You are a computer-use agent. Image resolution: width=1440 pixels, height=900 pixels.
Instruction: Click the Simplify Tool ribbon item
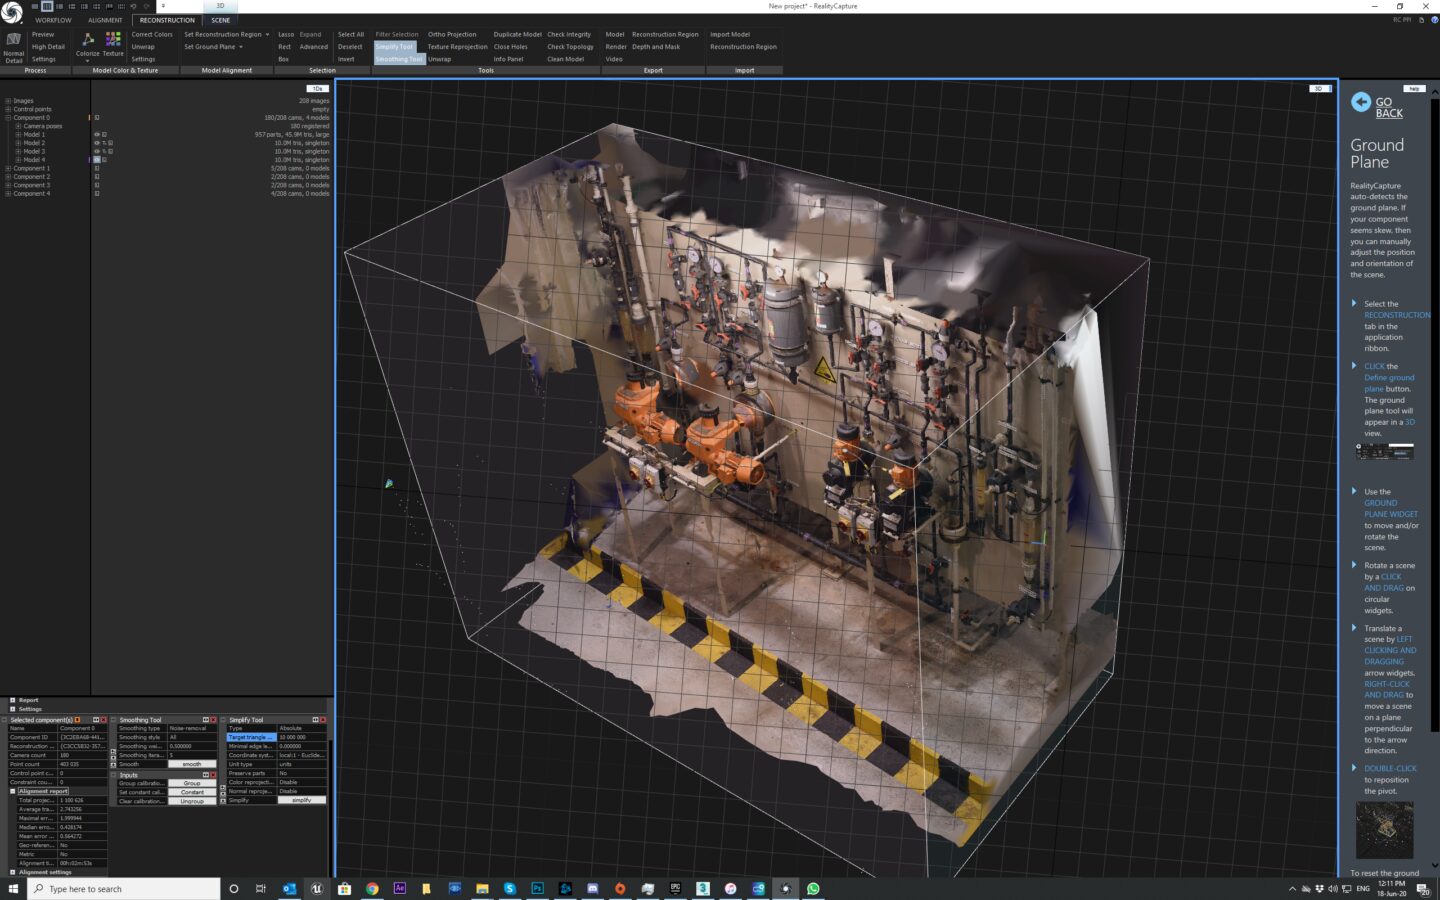(394, 47)
